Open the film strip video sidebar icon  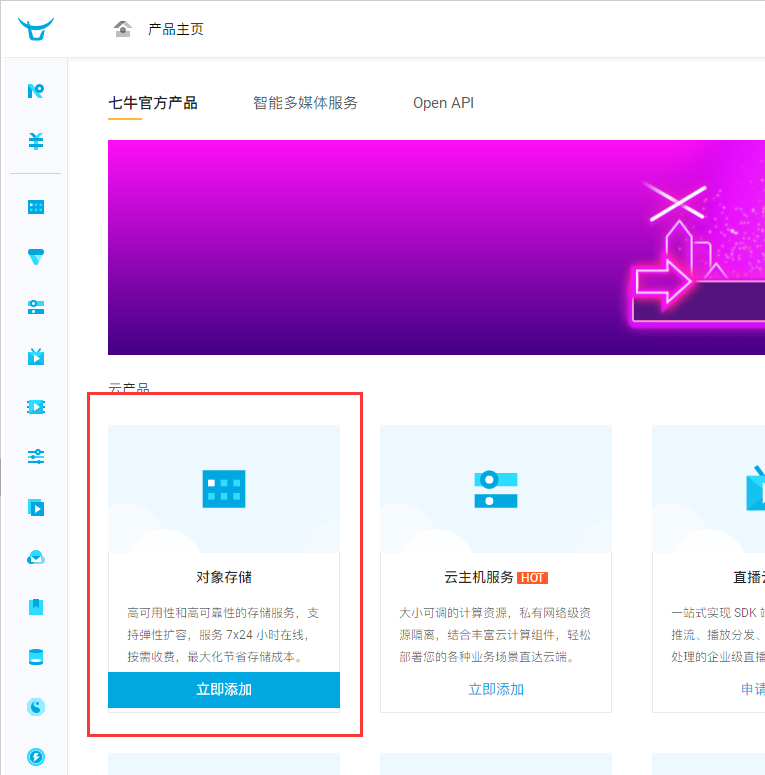point(36,407)
